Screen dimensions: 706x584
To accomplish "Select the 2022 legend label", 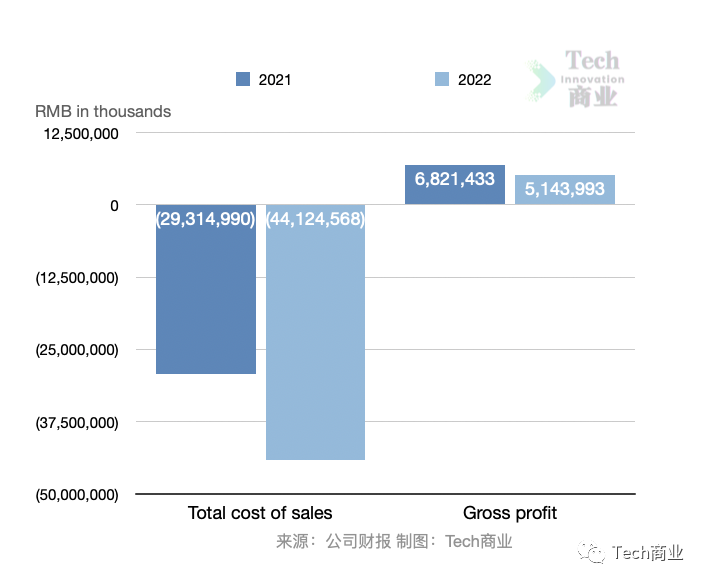I will [474, 80].
